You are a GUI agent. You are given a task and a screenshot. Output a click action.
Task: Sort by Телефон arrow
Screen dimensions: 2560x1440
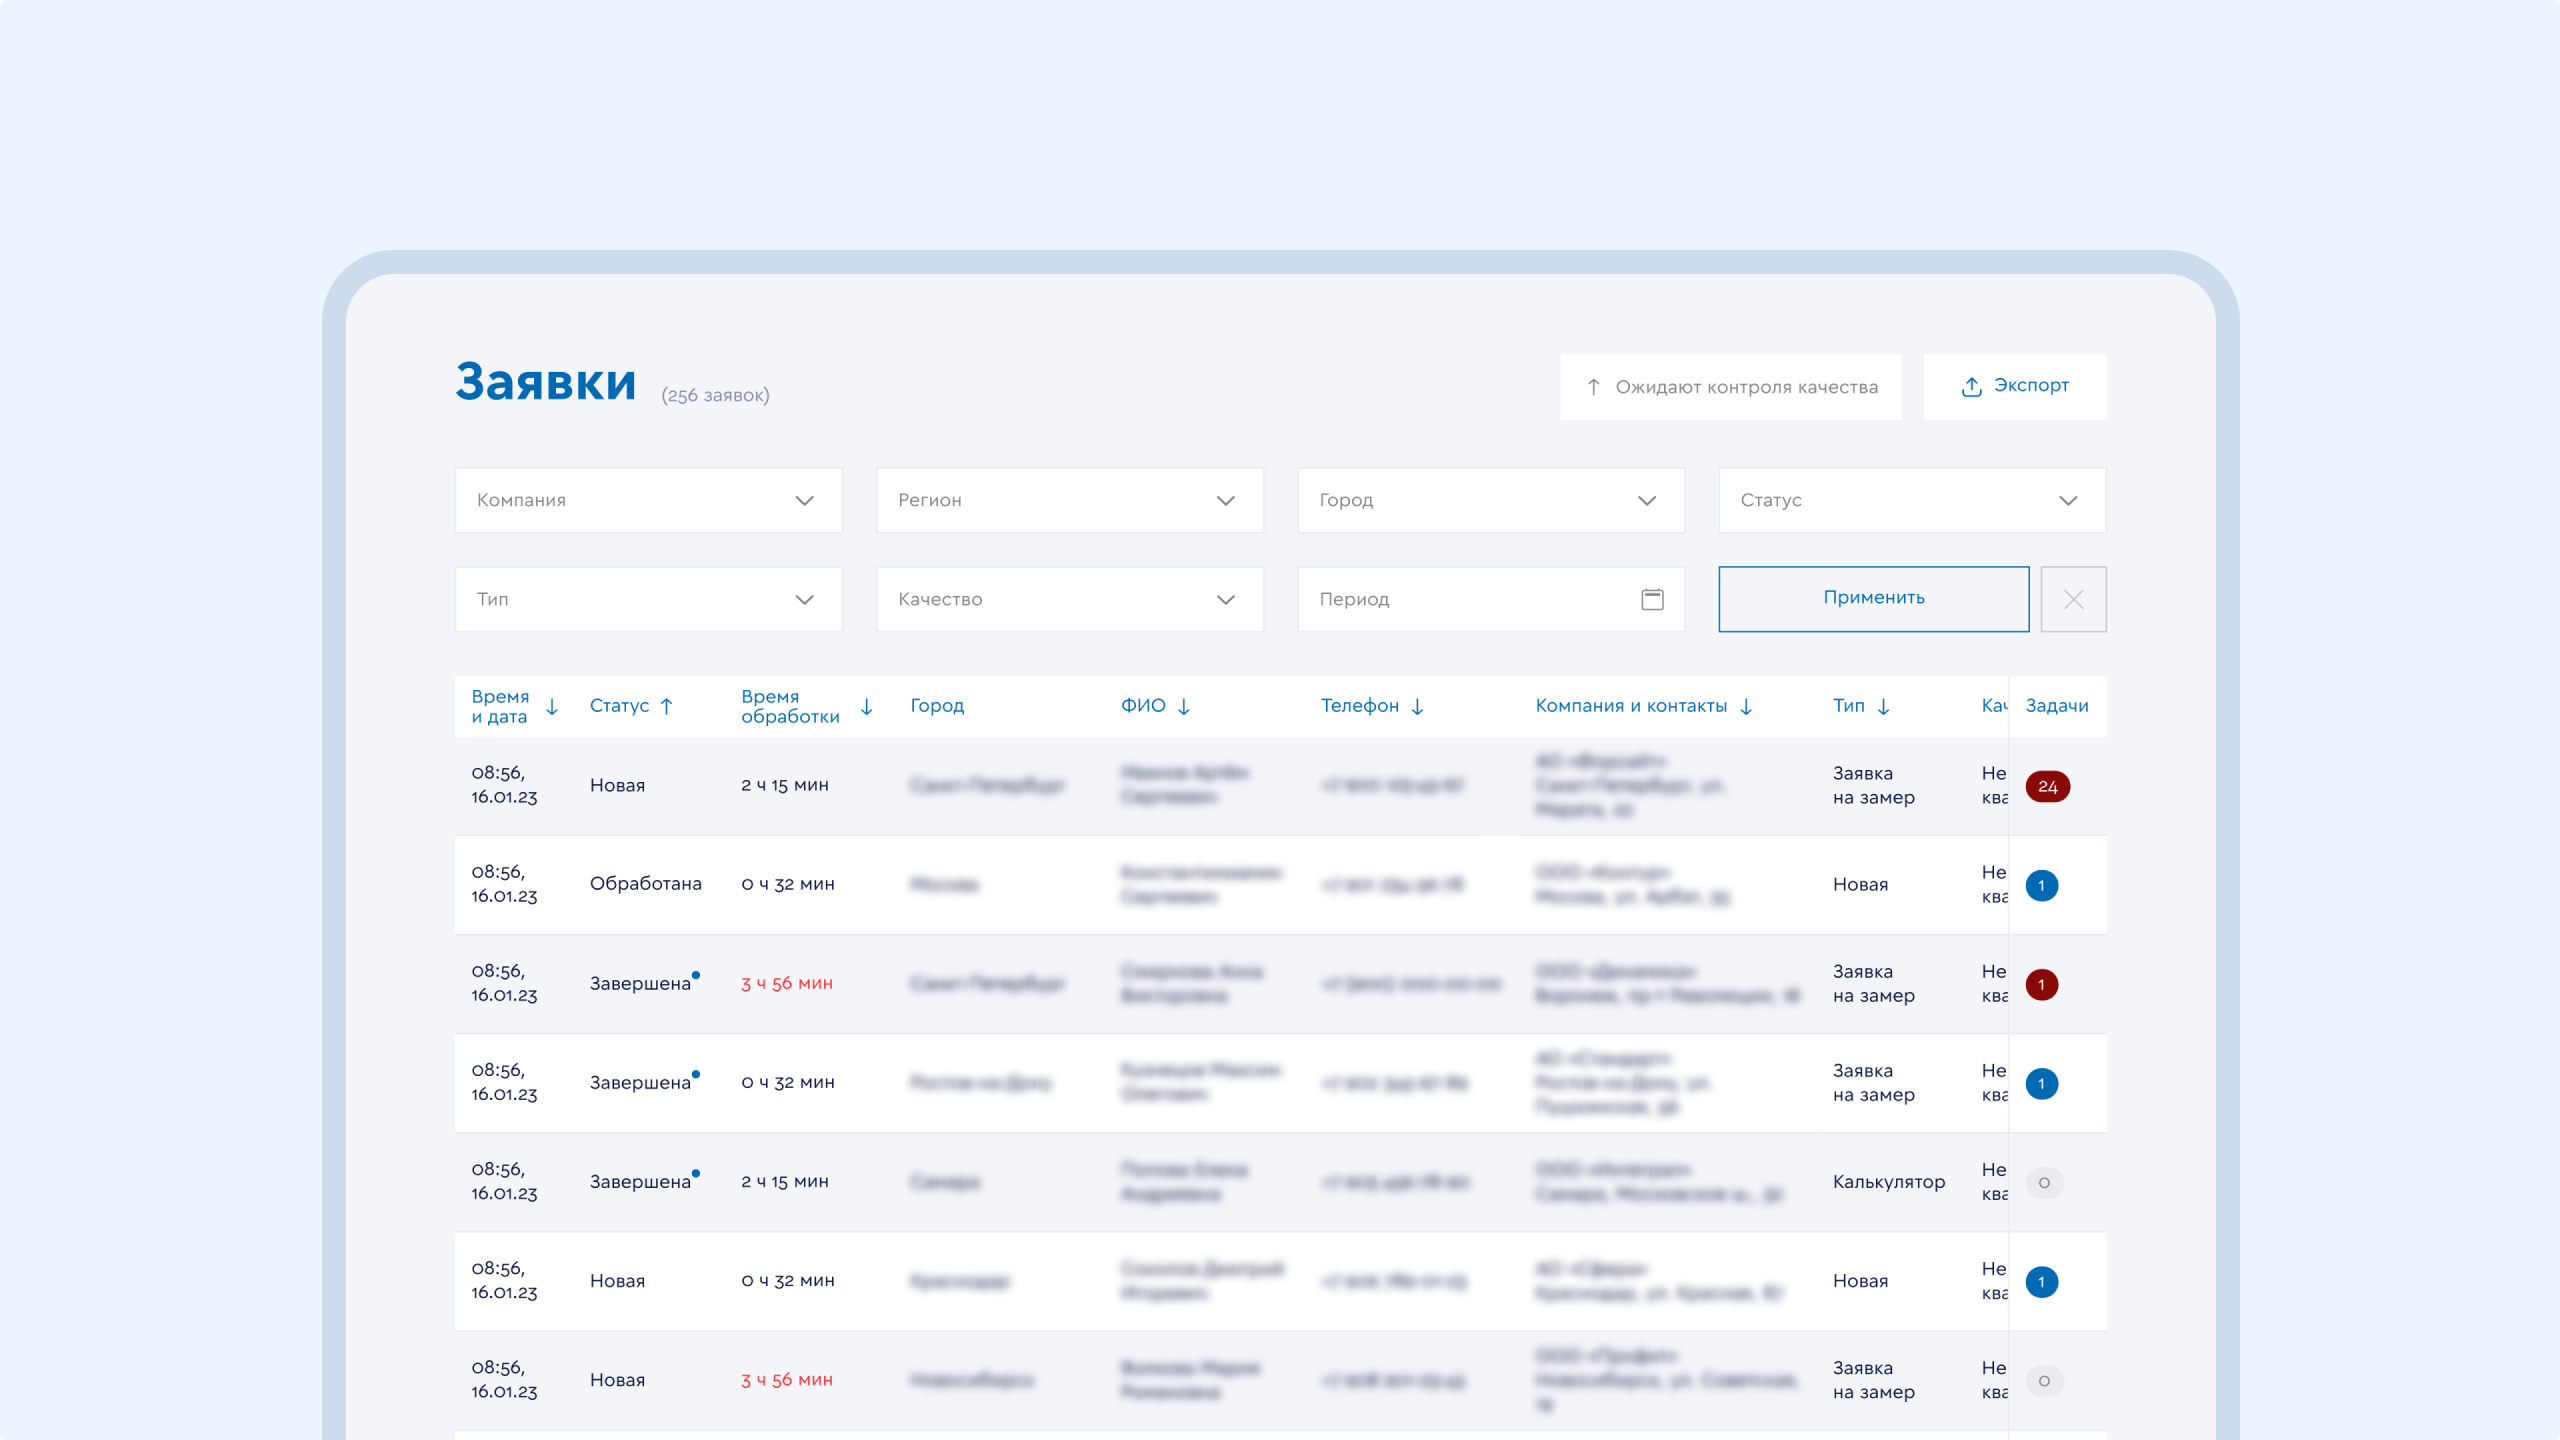coord(1417,706)
